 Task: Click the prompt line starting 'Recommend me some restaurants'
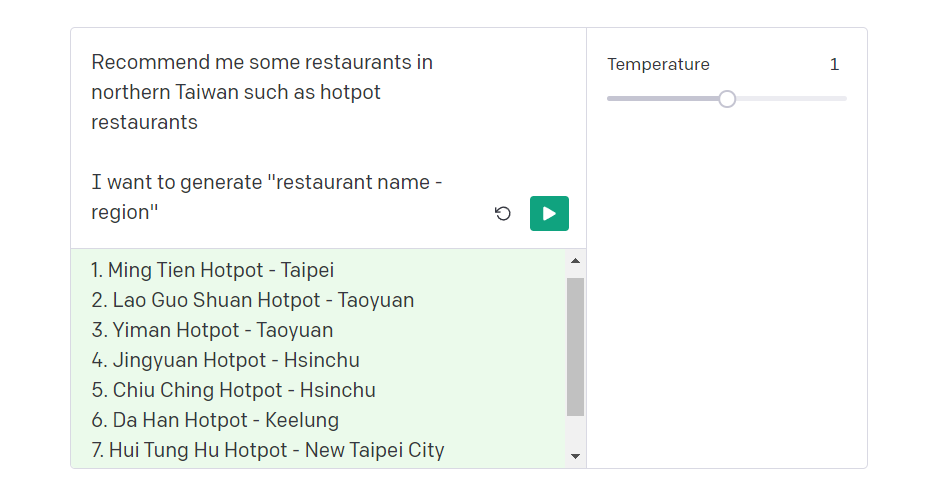click(x=262, y=62)
